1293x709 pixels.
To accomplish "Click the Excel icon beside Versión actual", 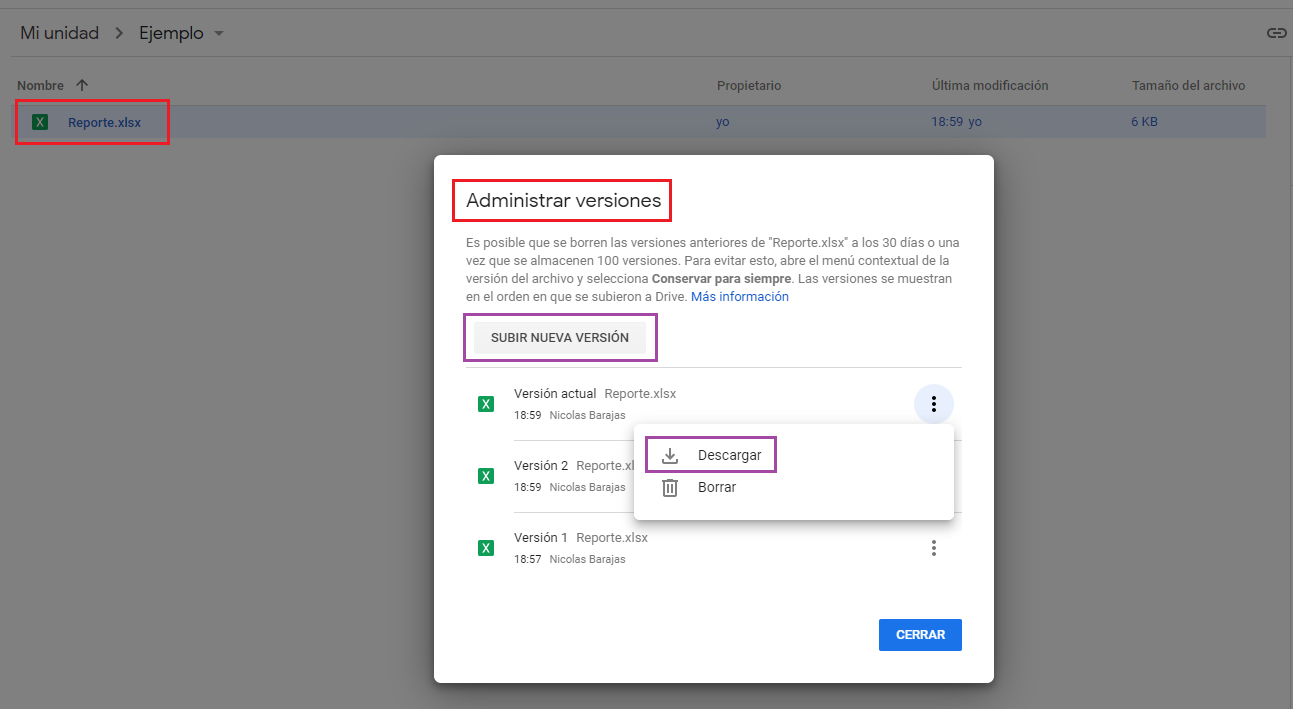I will click(x=486, y=404).
